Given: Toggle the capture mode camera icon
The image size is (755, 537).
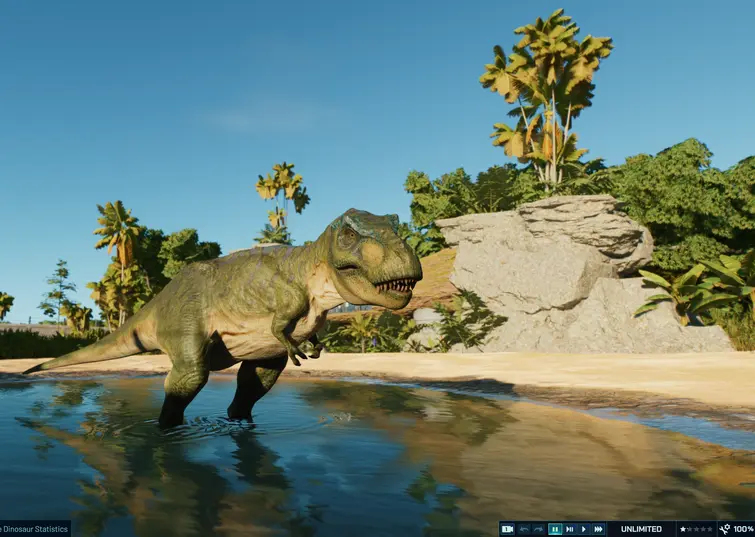Looking at the screenshot, I should pos(507,529).
